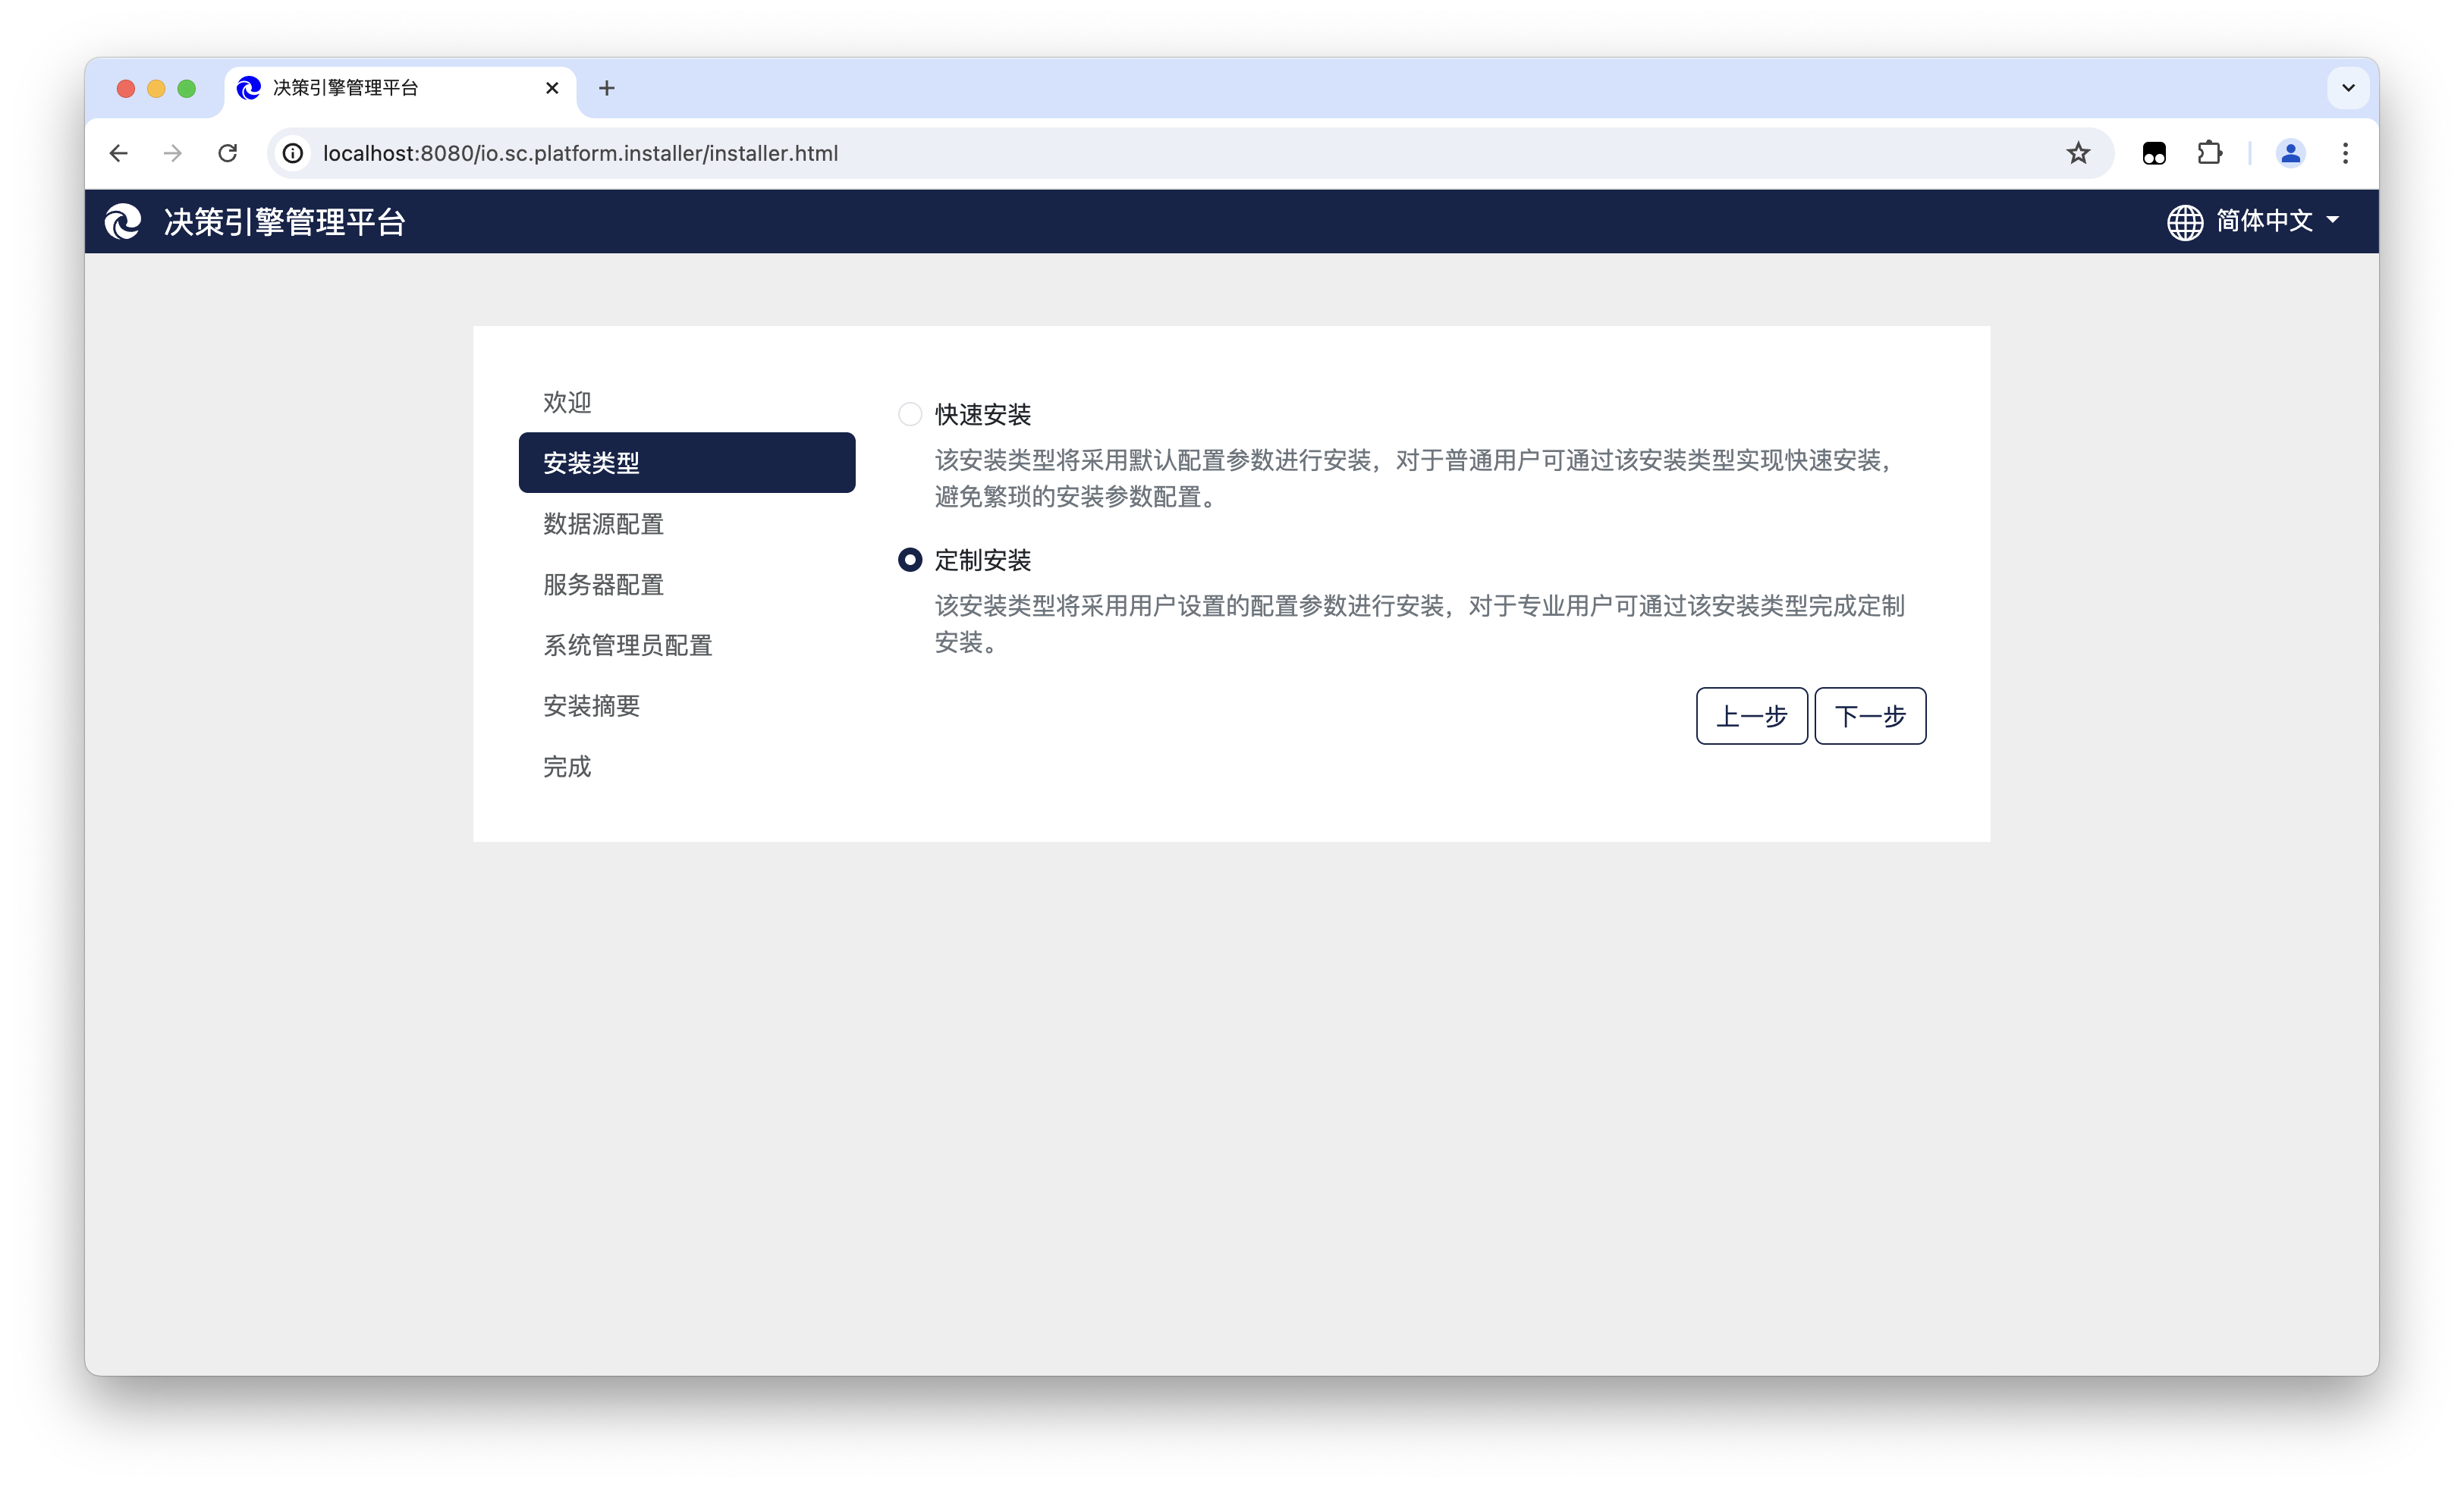This screenshot has width=2464, height=1488.
Task: Click the globe language icon
Action: 2184,222
